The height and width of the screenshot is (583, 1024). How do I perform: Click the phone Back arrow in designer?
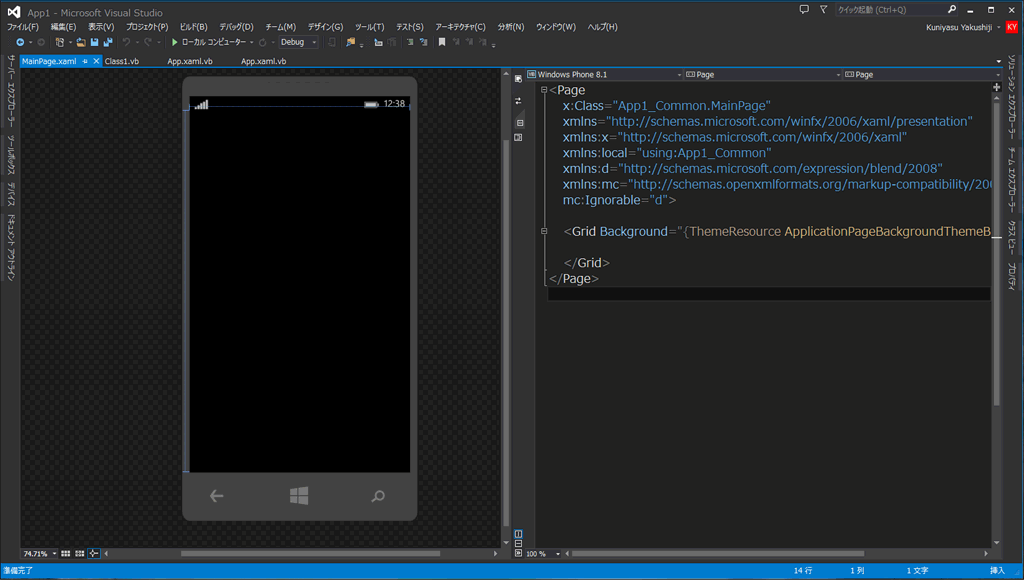tap(216, 496)
